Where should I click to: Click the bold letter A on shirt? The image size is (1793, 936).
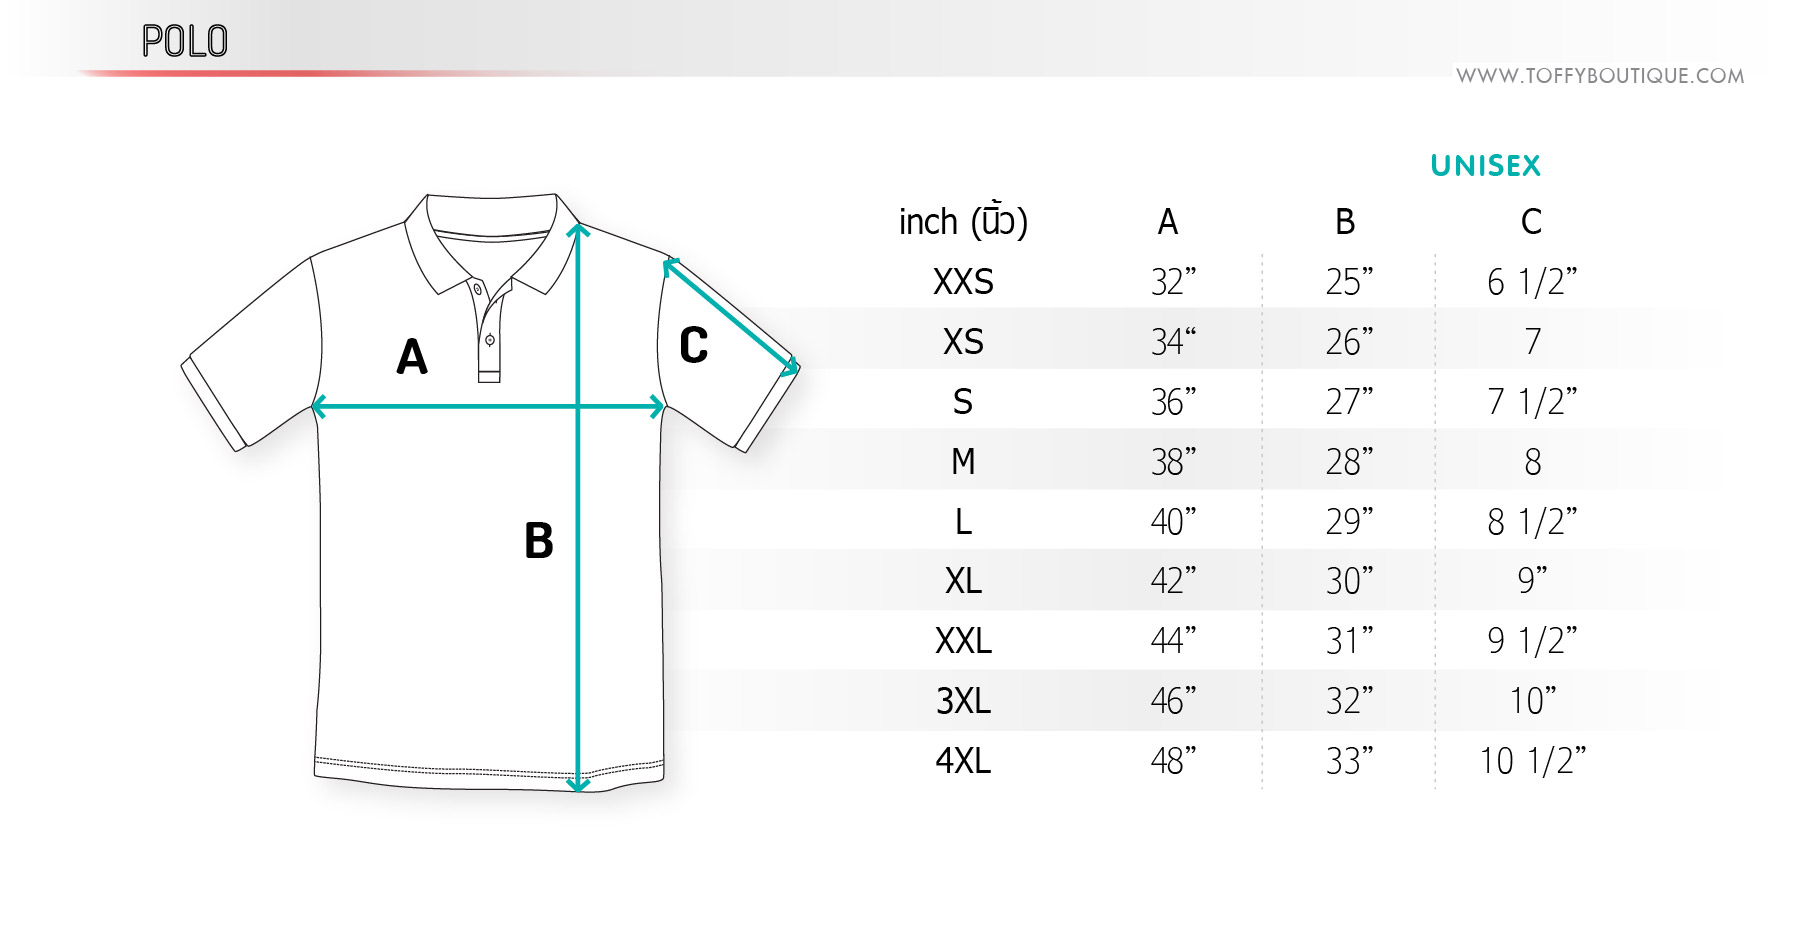[412, 356]
